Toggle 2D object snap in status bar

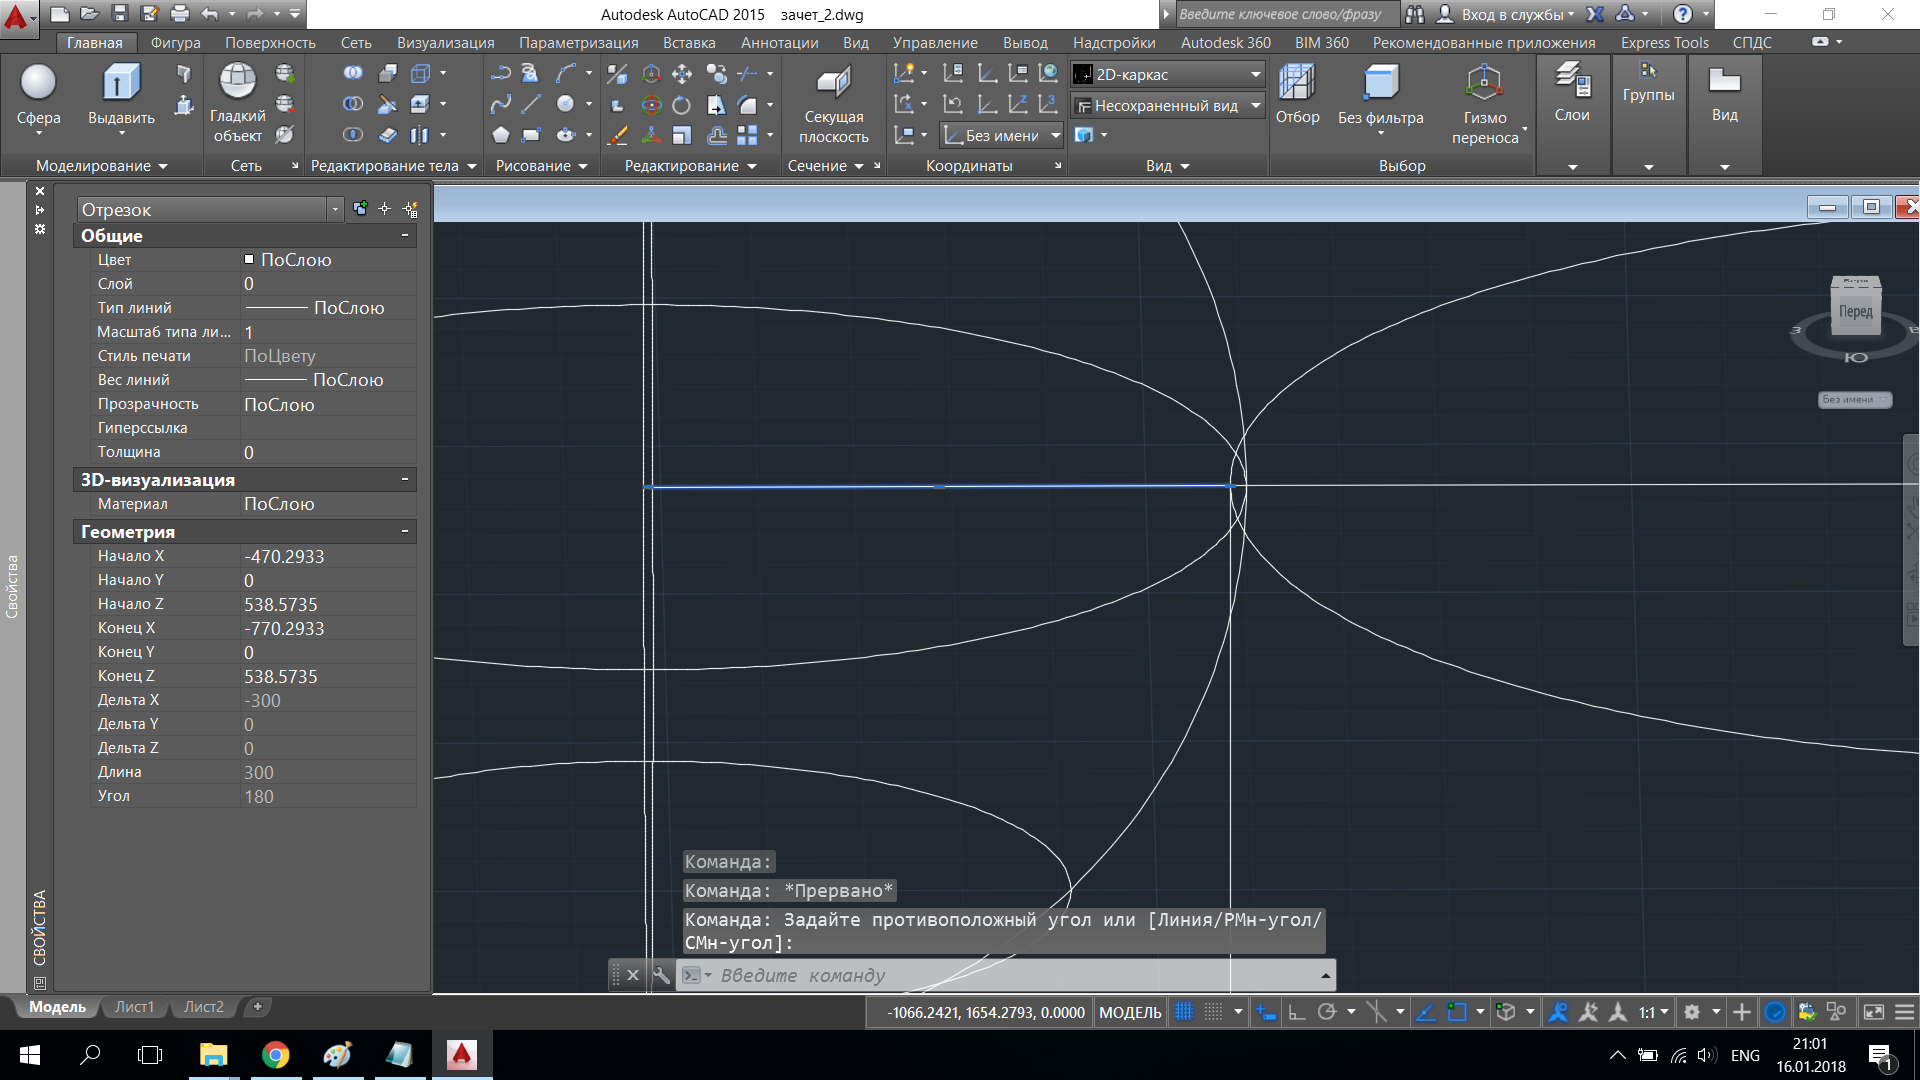(x=1457, y=1012)
